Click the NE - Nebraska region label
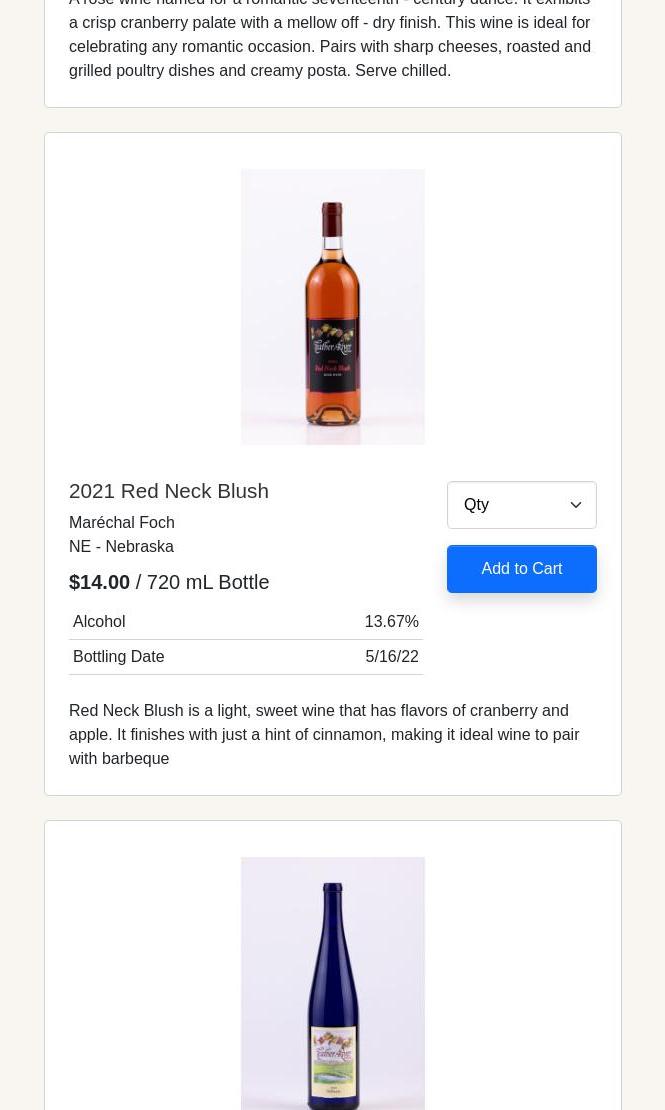665x1110 pixels. click(x=121, y=547)
